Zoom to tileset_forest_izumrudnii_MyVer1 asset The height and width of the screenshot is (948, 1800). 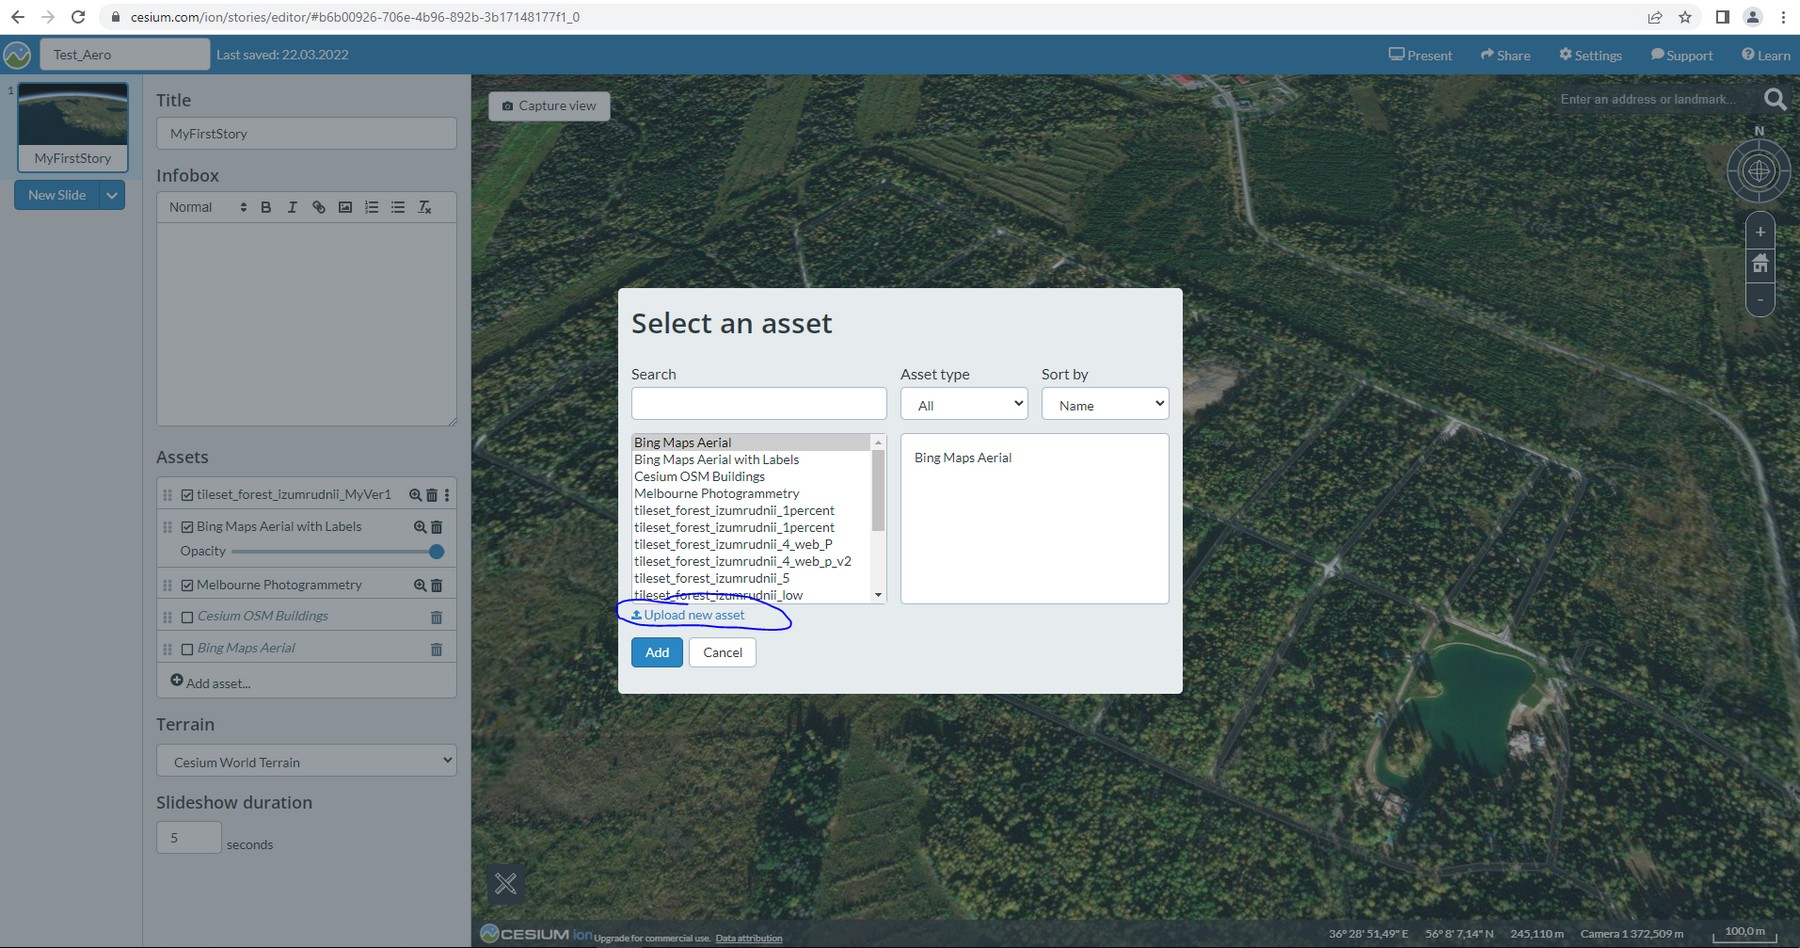pyautogui.click(x=415, y=495)
